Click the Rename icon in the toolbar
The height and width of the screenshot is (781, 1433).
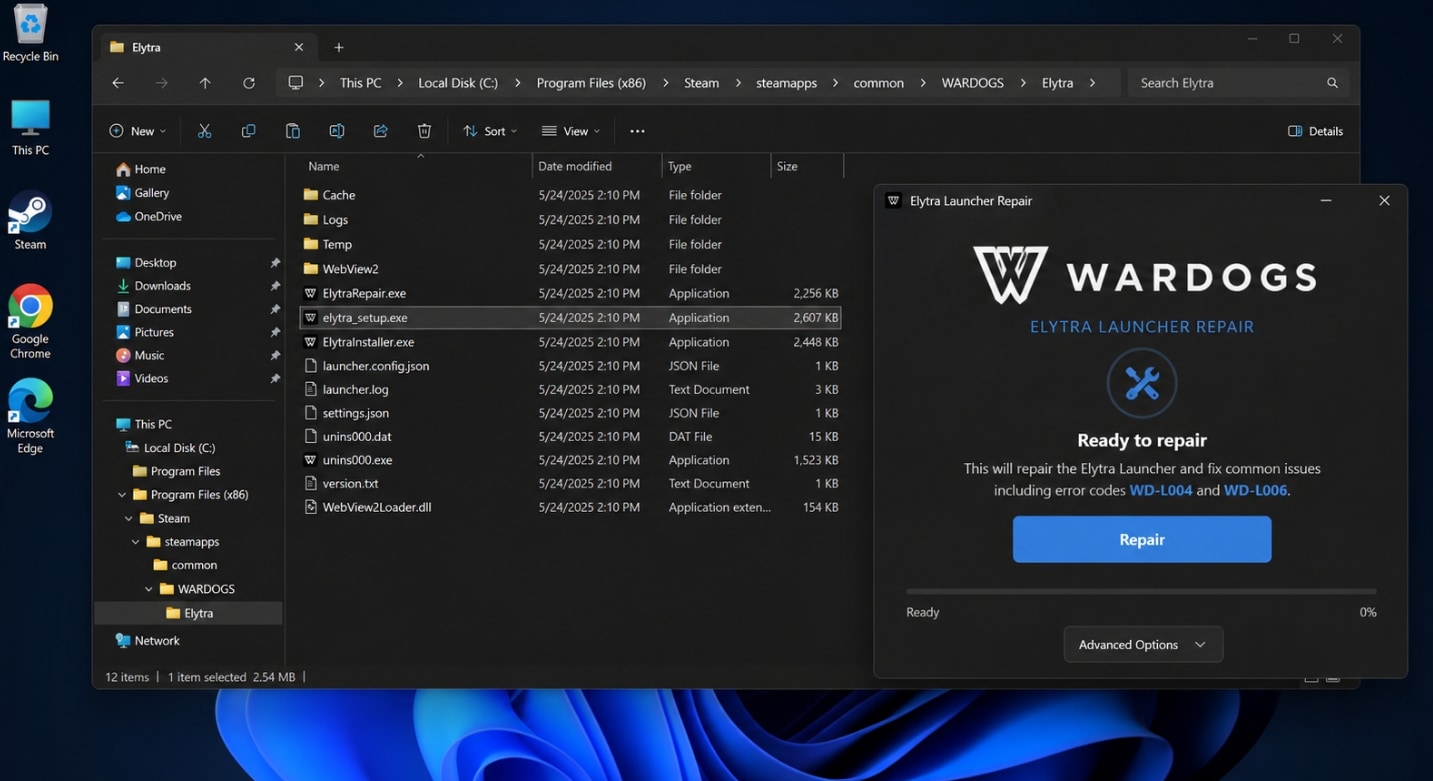337,131
